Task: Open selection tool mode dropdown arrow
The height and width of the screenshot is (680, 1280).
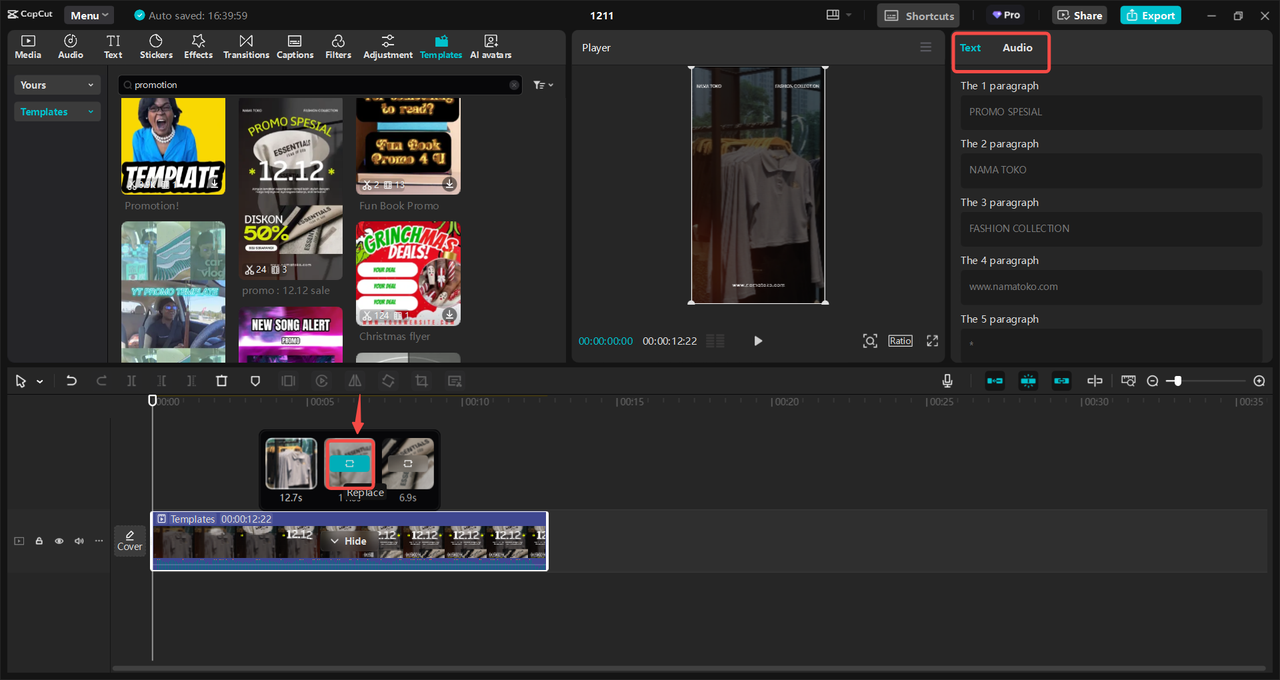Action: 40,382
